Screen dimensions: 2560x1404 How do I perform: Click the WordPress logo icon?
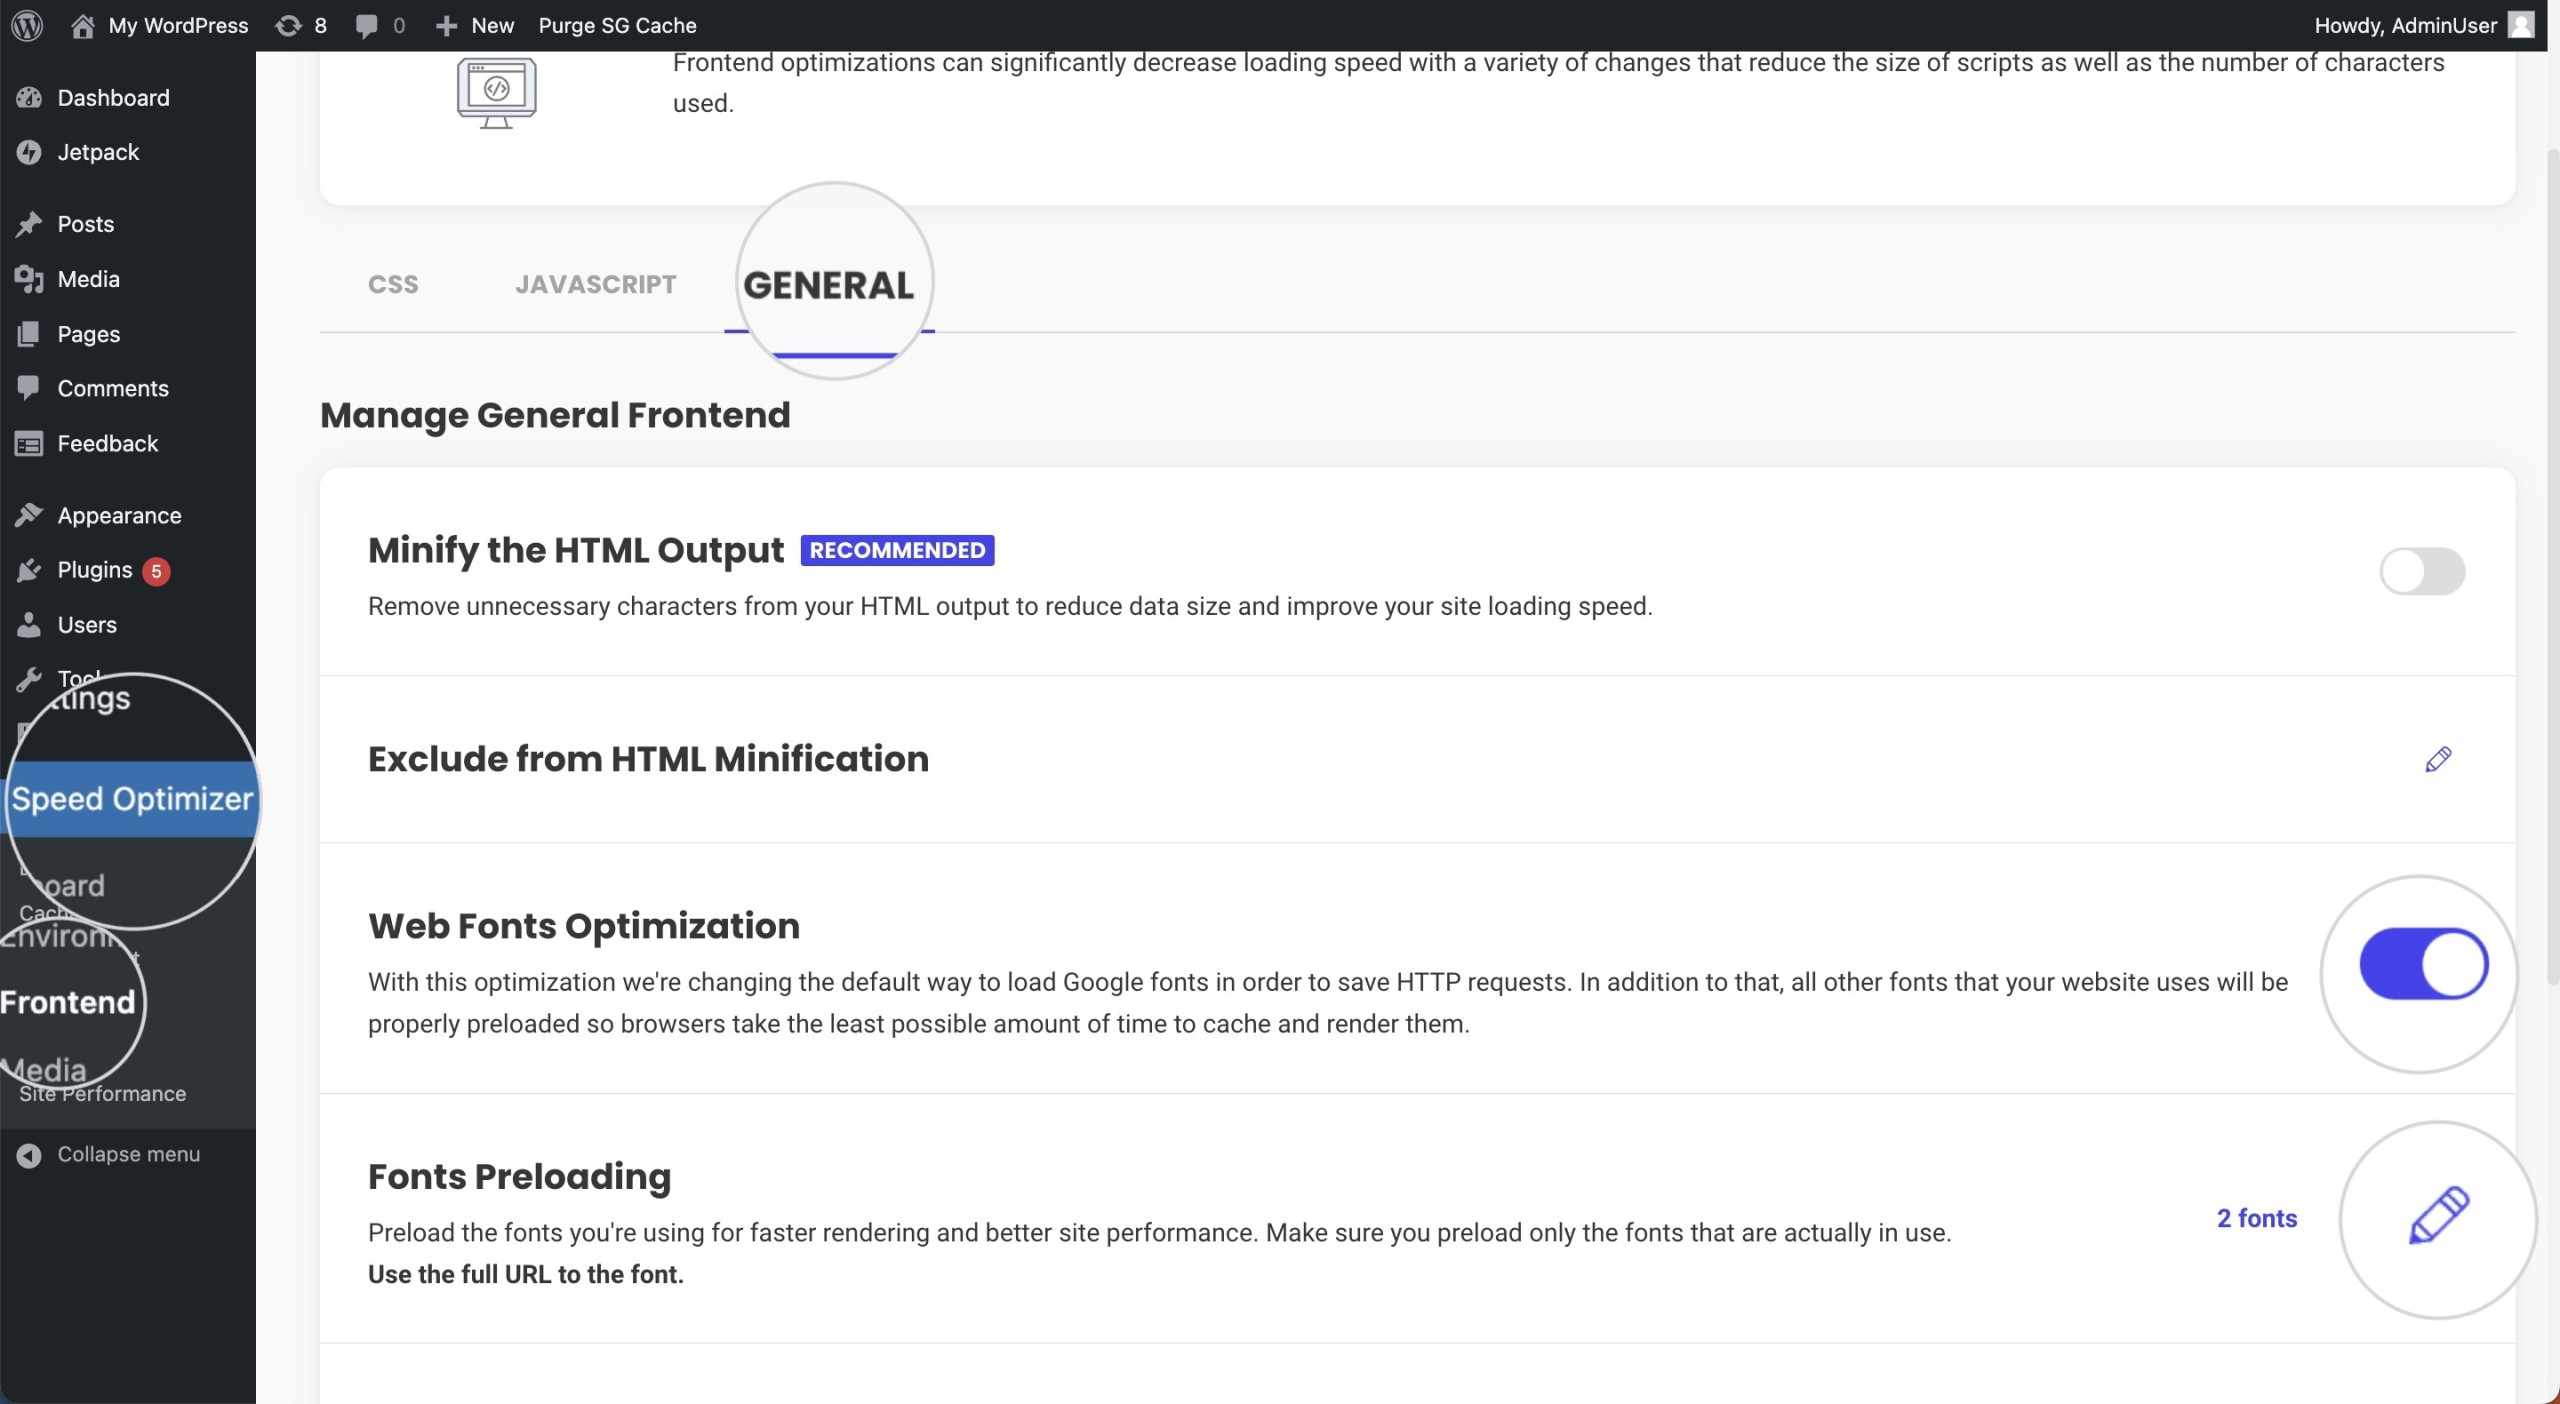pos(27,25)
